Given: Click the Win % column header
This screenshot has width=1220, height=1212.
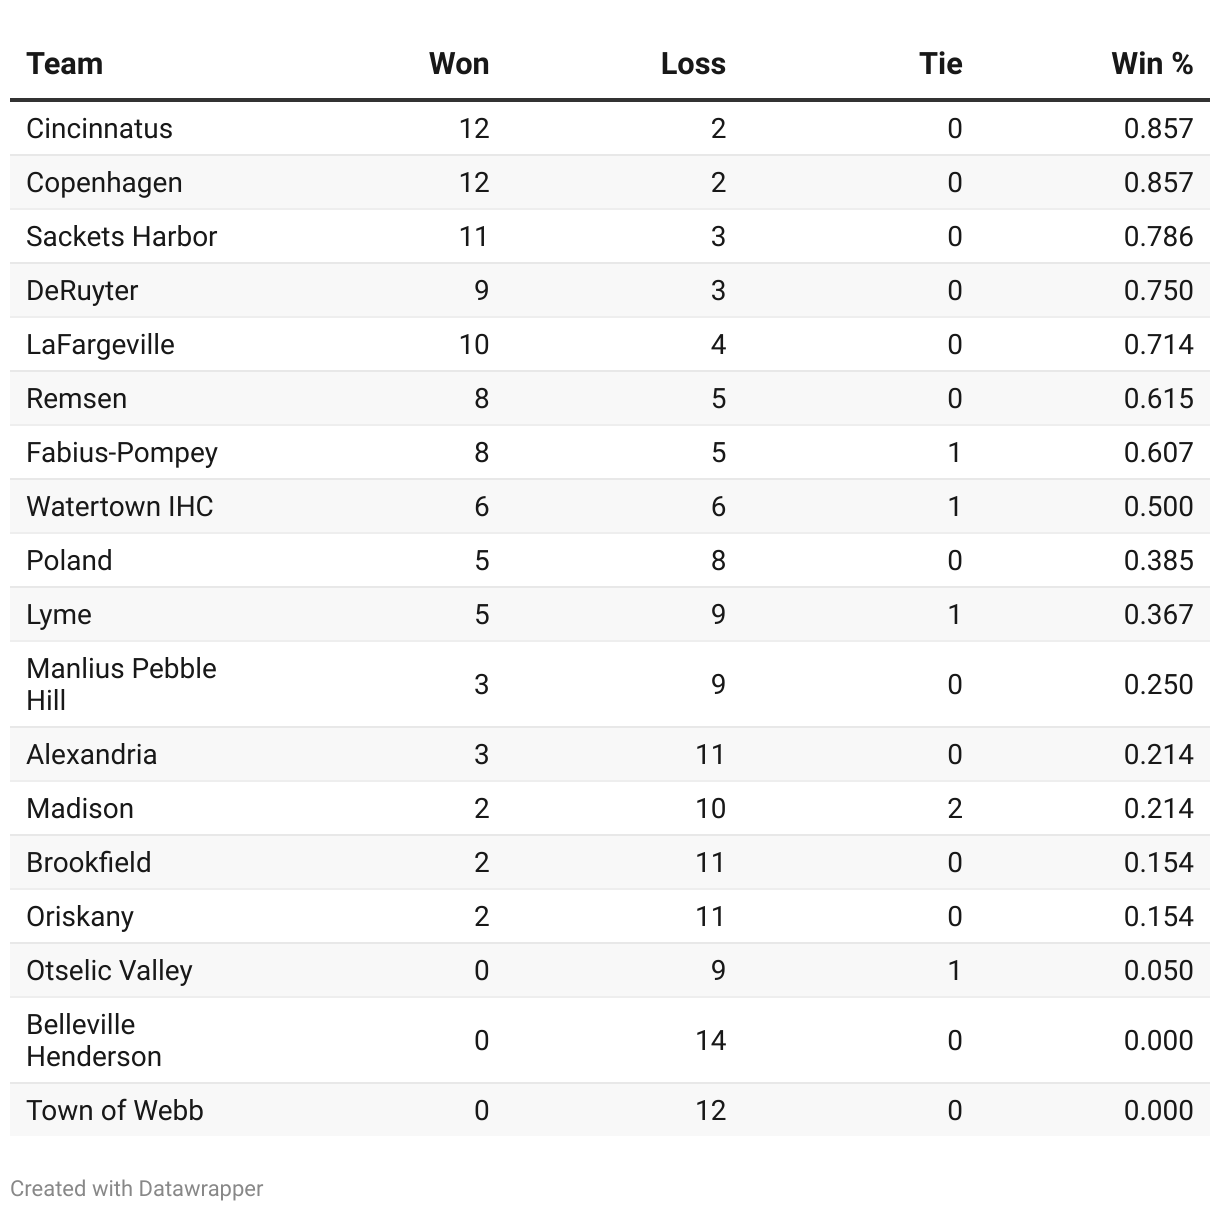Looking at the screenshot, I should (1152, 64).
